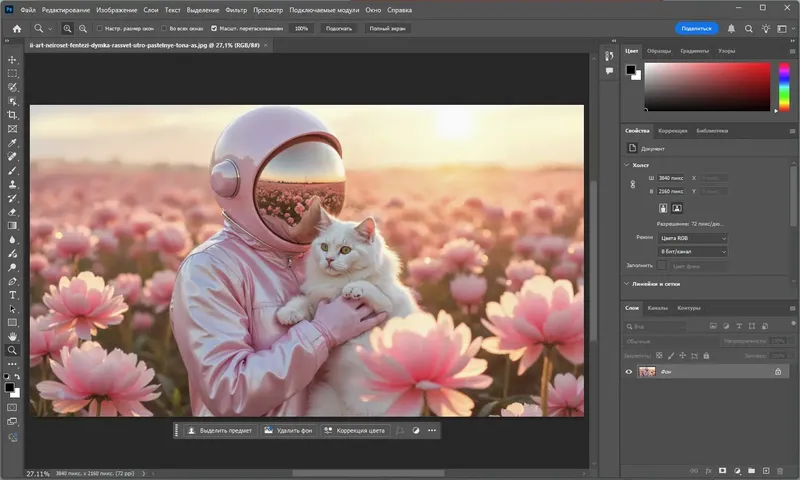
Task: Click the canvas width field showing 3840 пикс
Action: [x=672, y=178]
